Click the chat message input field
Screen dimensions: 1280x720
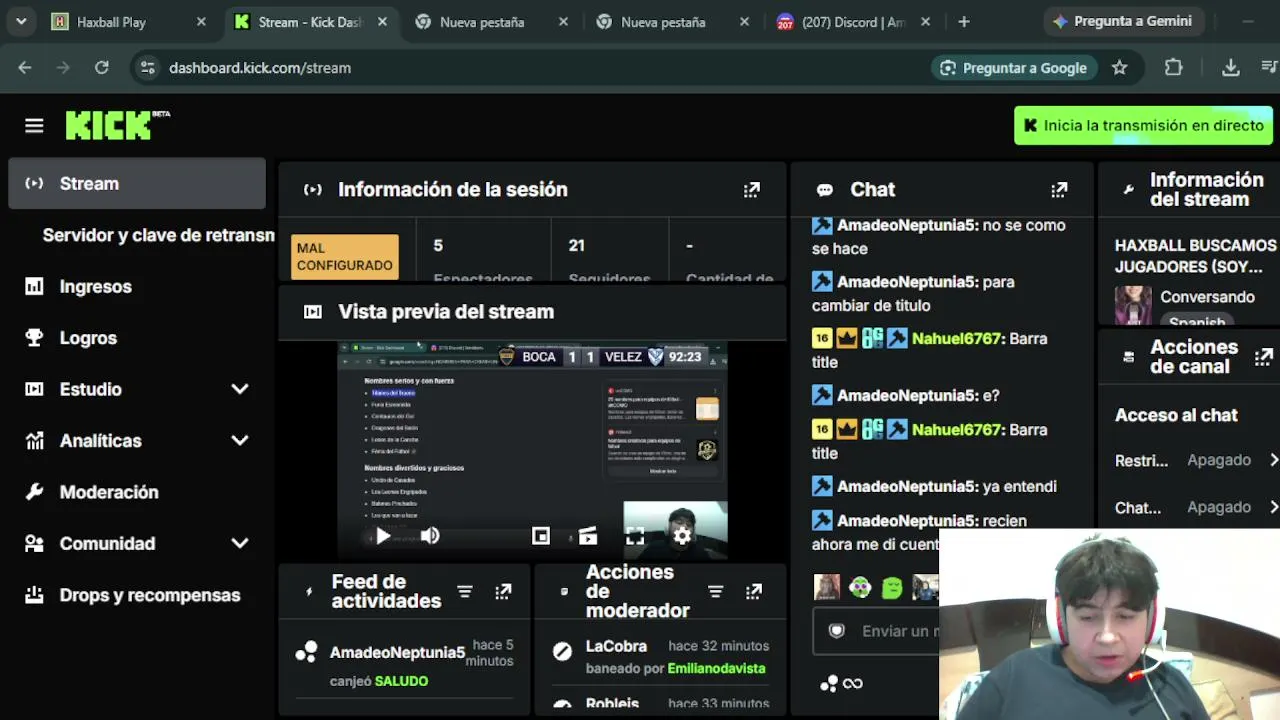point(876,631)
